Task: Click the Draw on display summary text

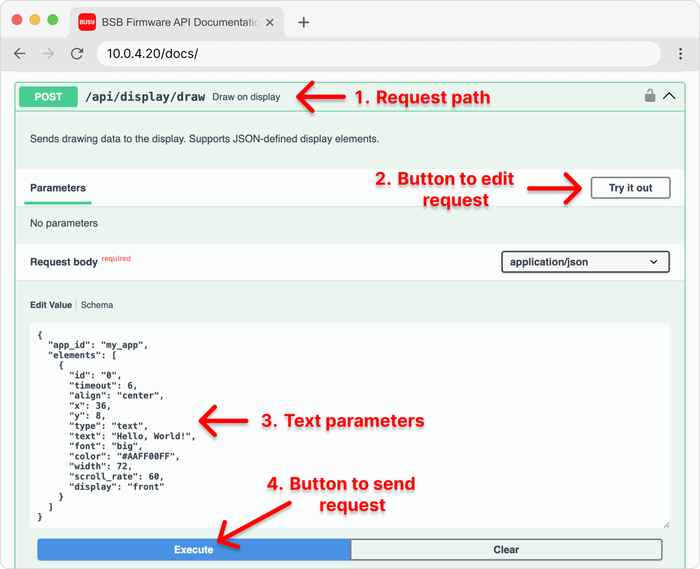Action: [x=246, y=97]
